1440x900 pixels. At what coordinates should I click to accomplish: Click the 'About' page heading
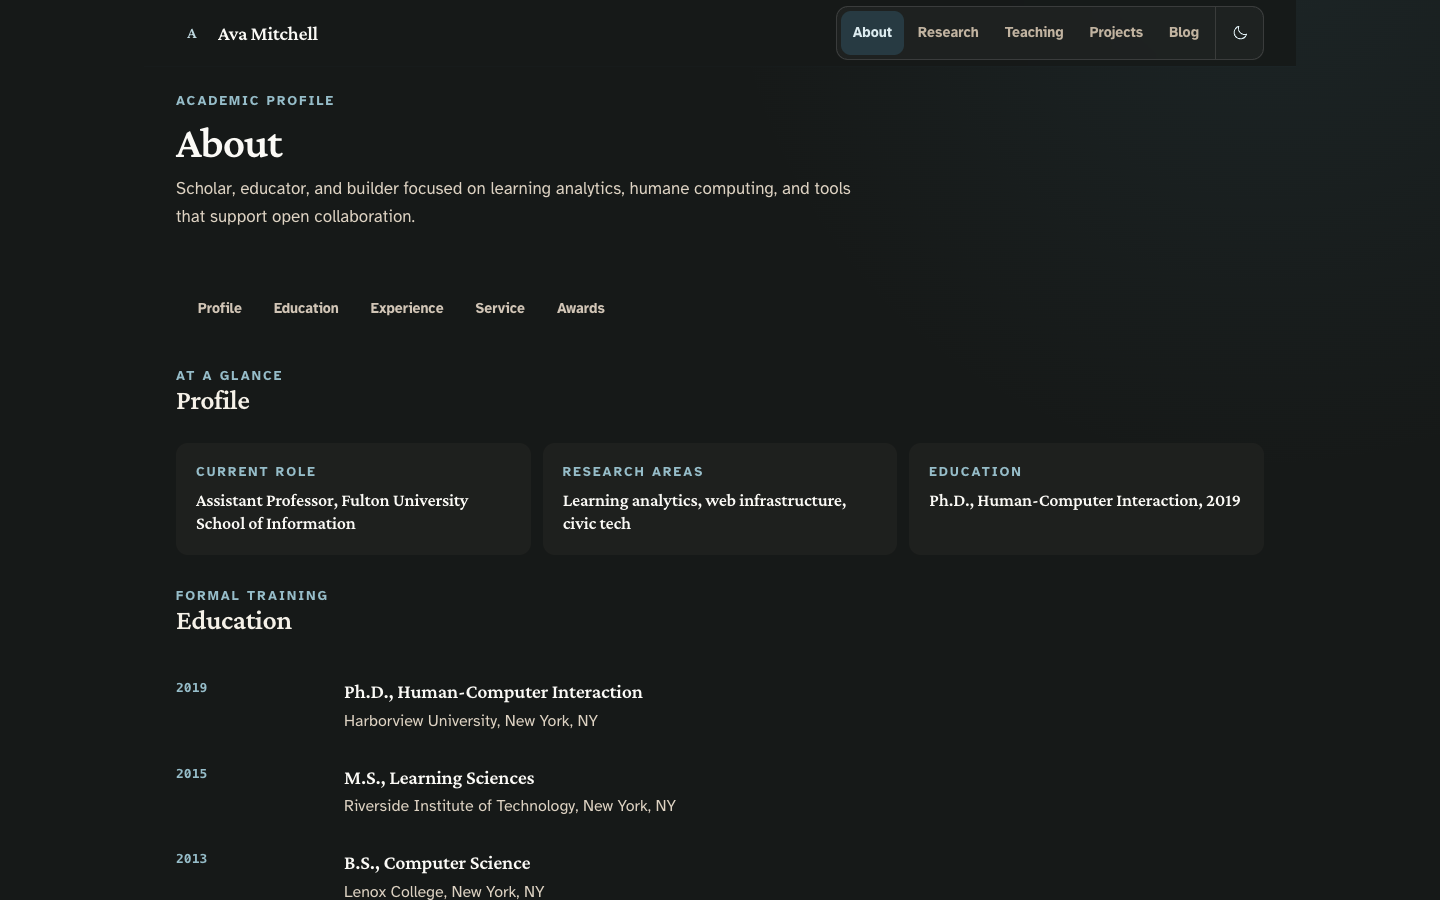229,144
